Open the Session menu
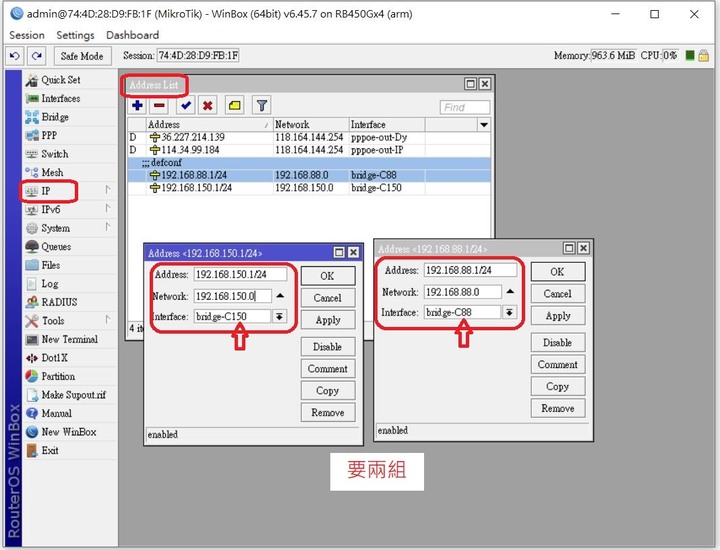Screen dimensions: 720x550 click(x=27, y=35)
